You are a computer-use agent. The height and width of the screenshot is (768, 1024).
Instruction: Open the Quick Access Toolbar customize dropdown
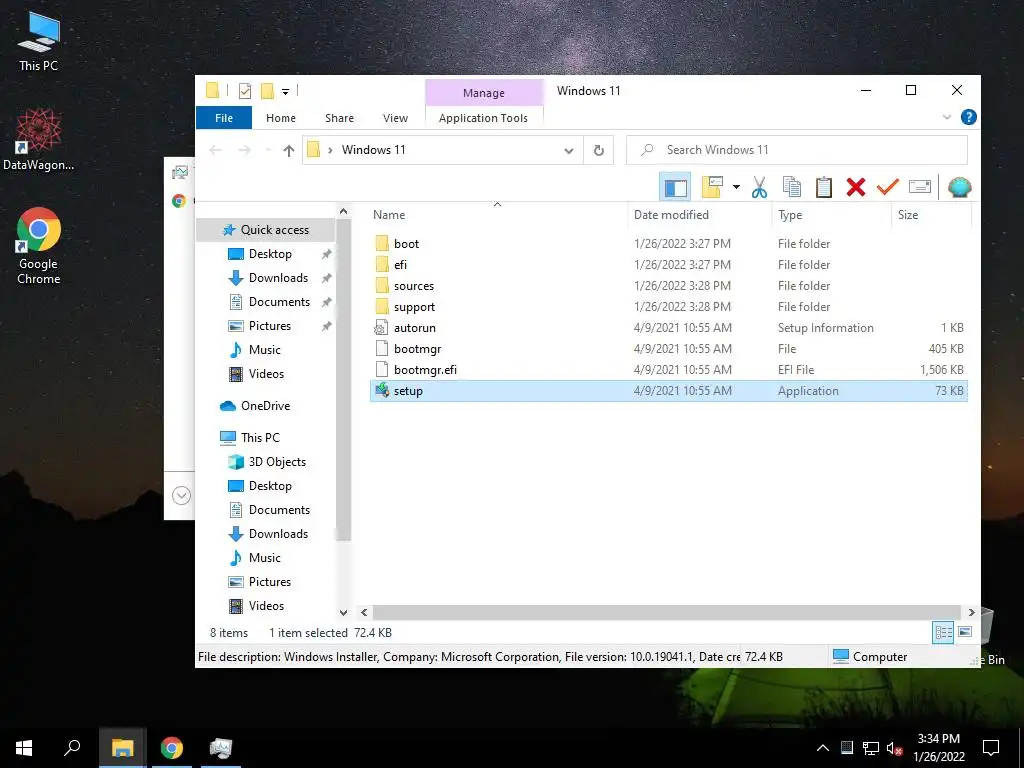coord(285,91)
